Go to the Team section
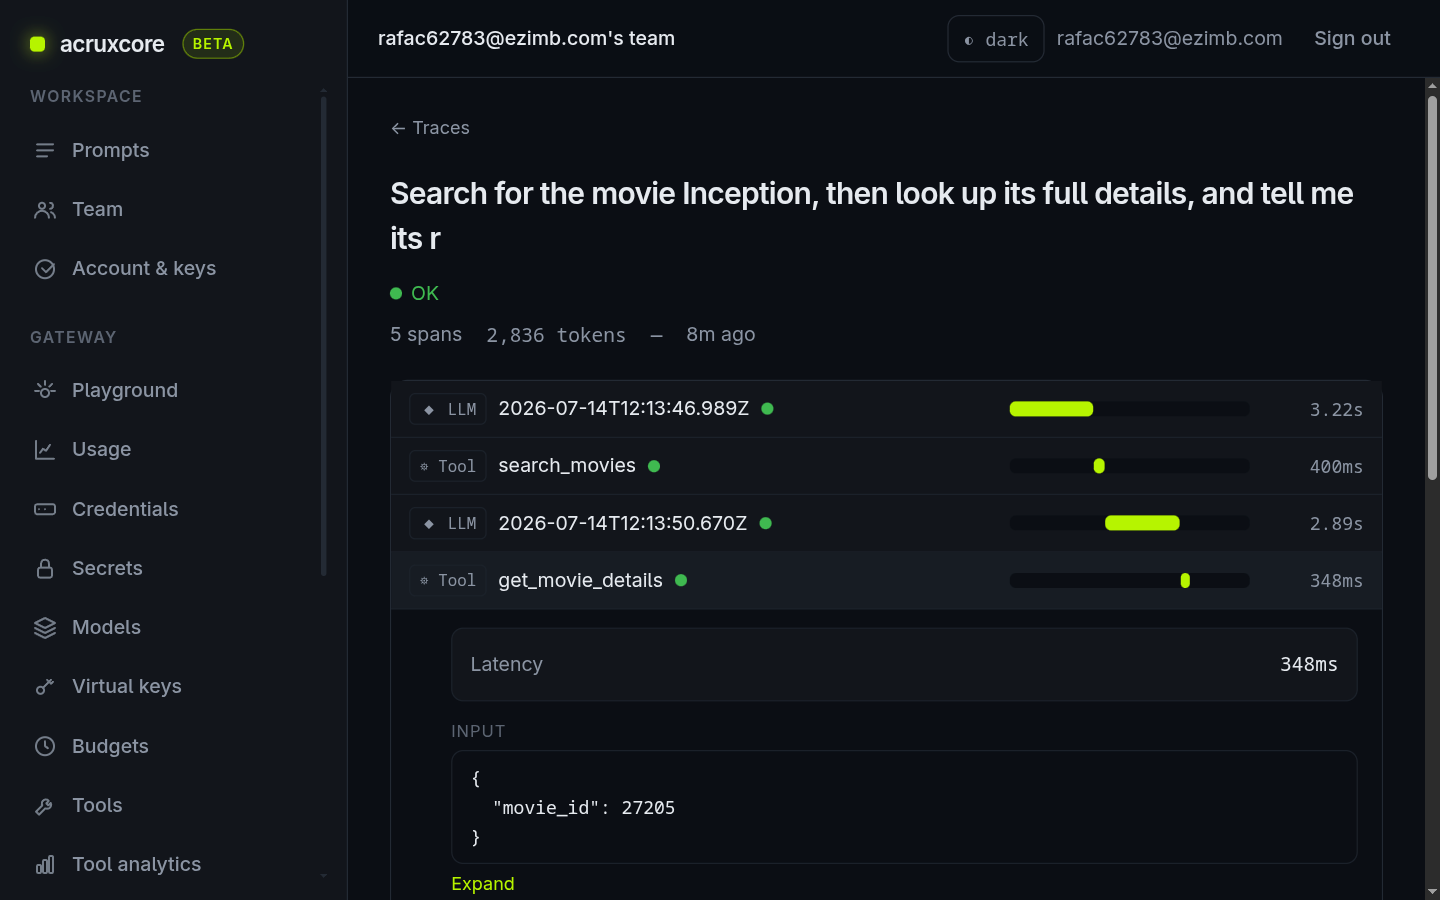This screenshot has height=900, width=1440. coord(97,209)
